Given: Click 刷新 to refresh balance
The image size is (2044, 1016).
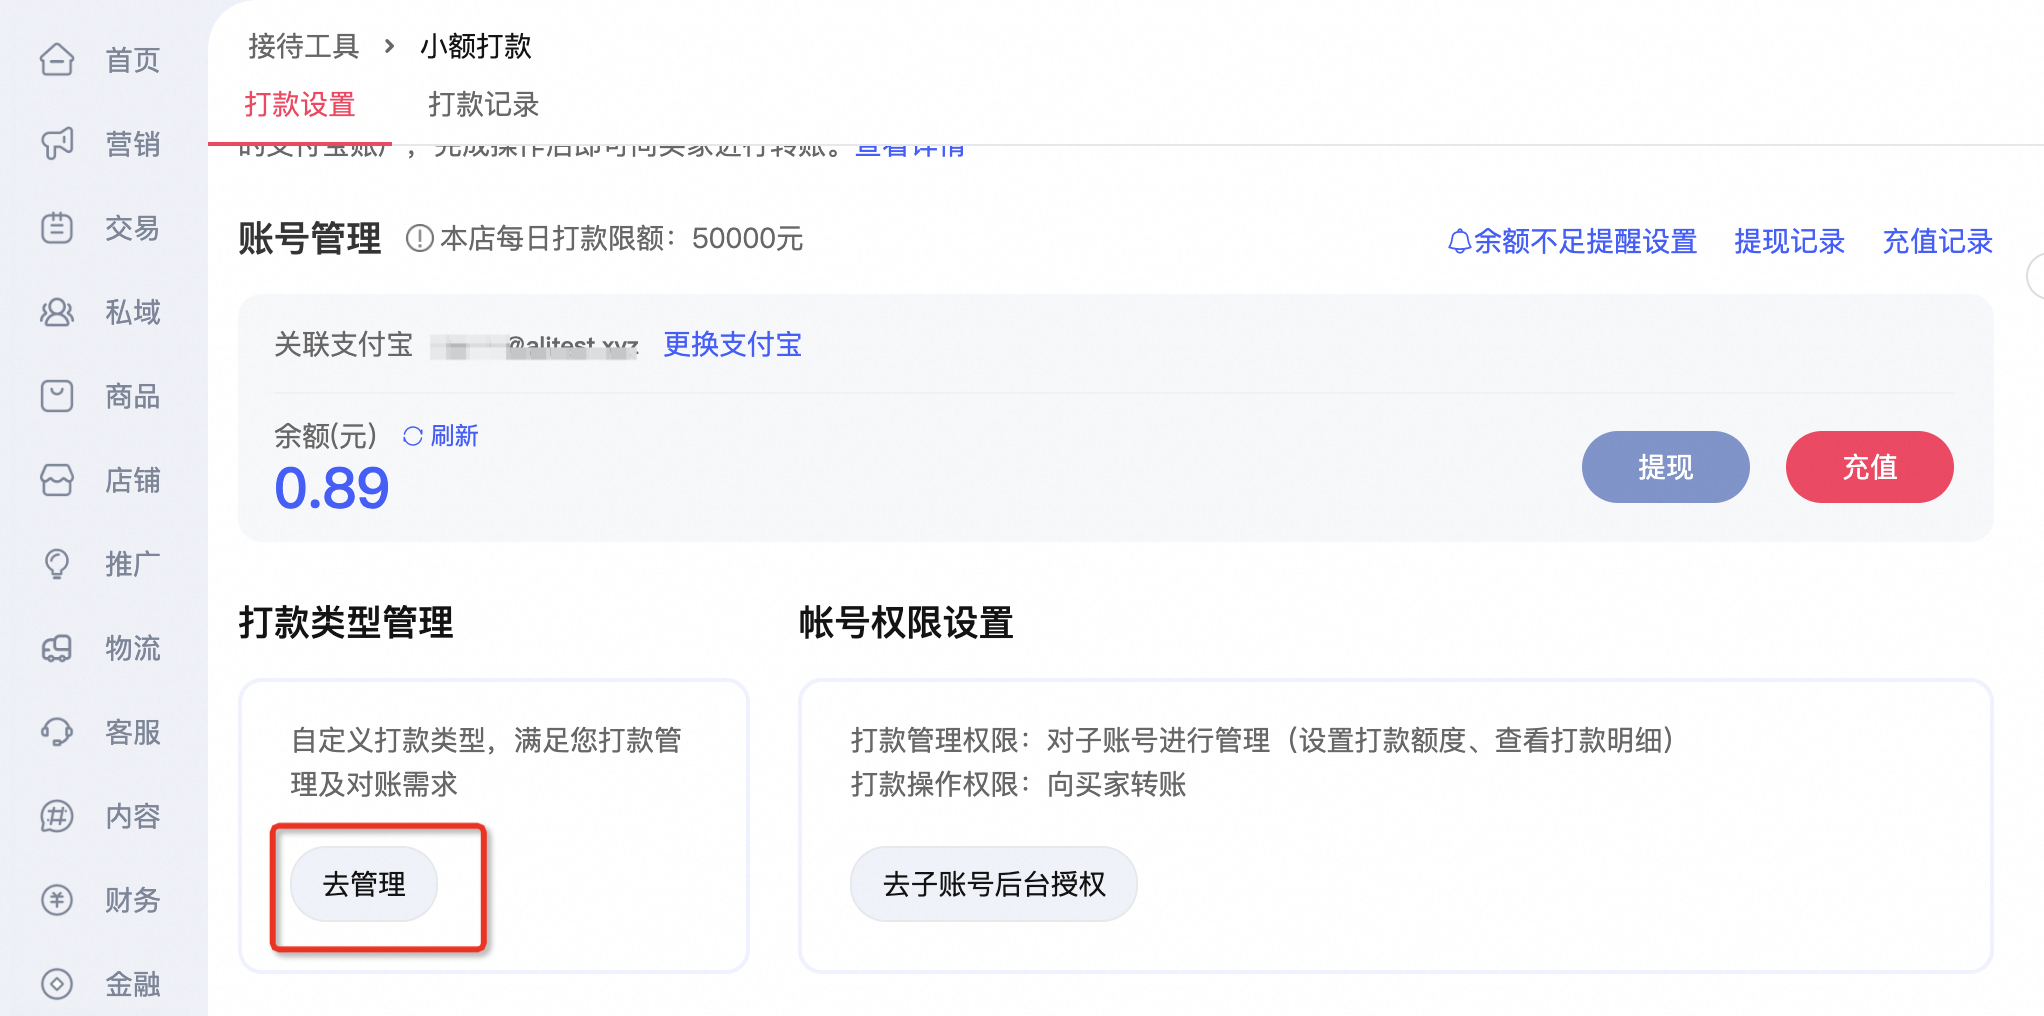Looking at the screenshot, I should 454,436.
